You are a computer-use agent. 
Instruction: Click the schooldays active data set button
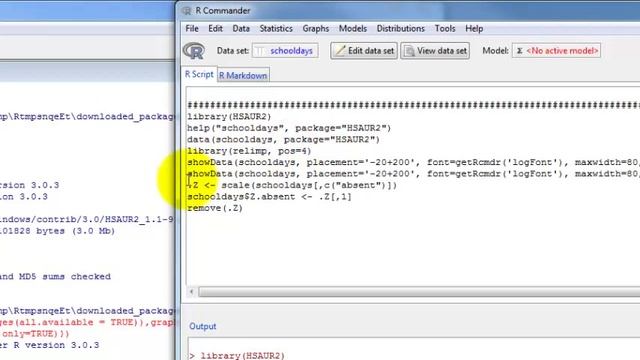coord(285,51)
